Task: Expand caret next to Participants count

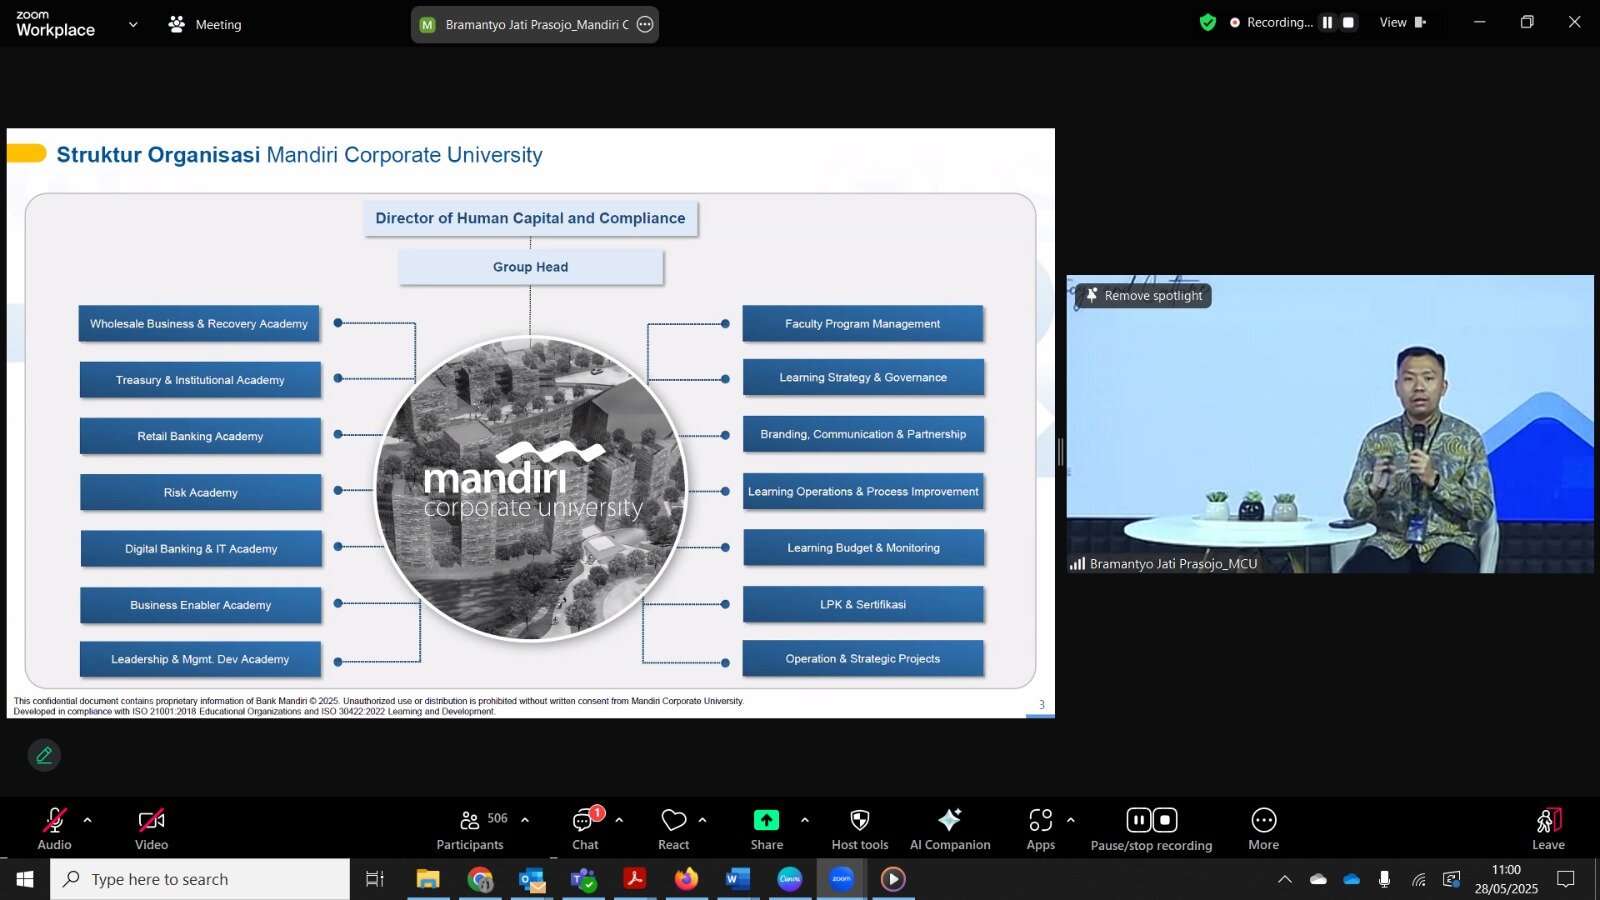Action: 525,820
